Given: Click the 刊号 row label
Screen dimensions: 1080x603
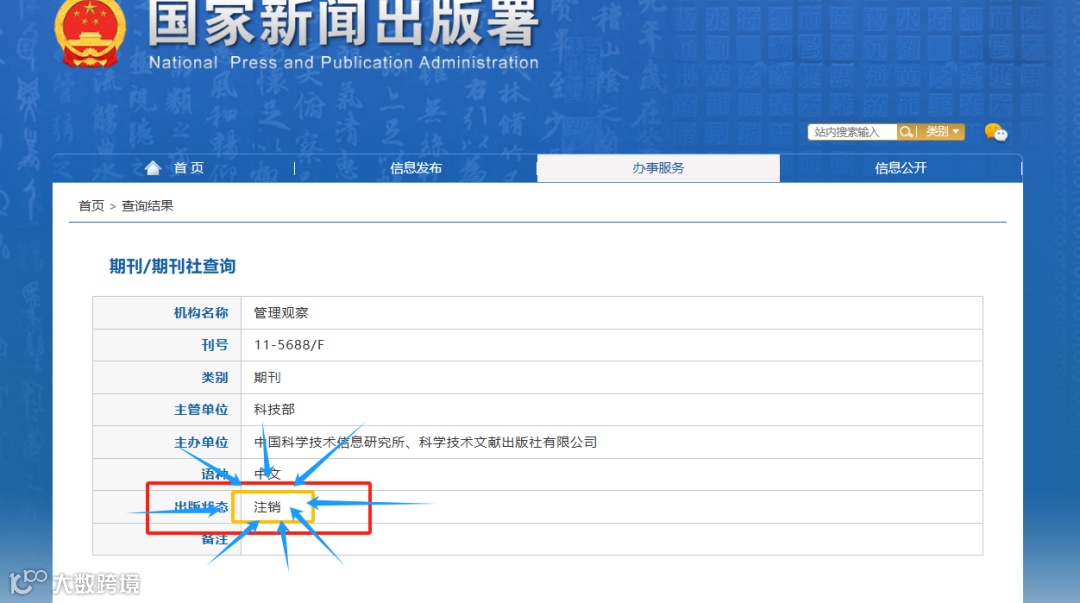Looking at the screenshot, I should (214, 345).
